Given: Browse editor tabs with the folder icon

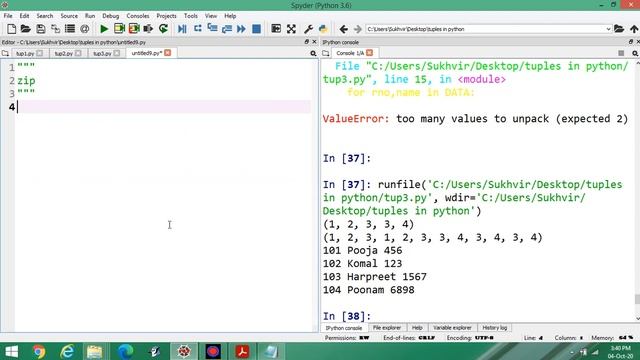Looking at the screenshot, I should tap(5, 53).
